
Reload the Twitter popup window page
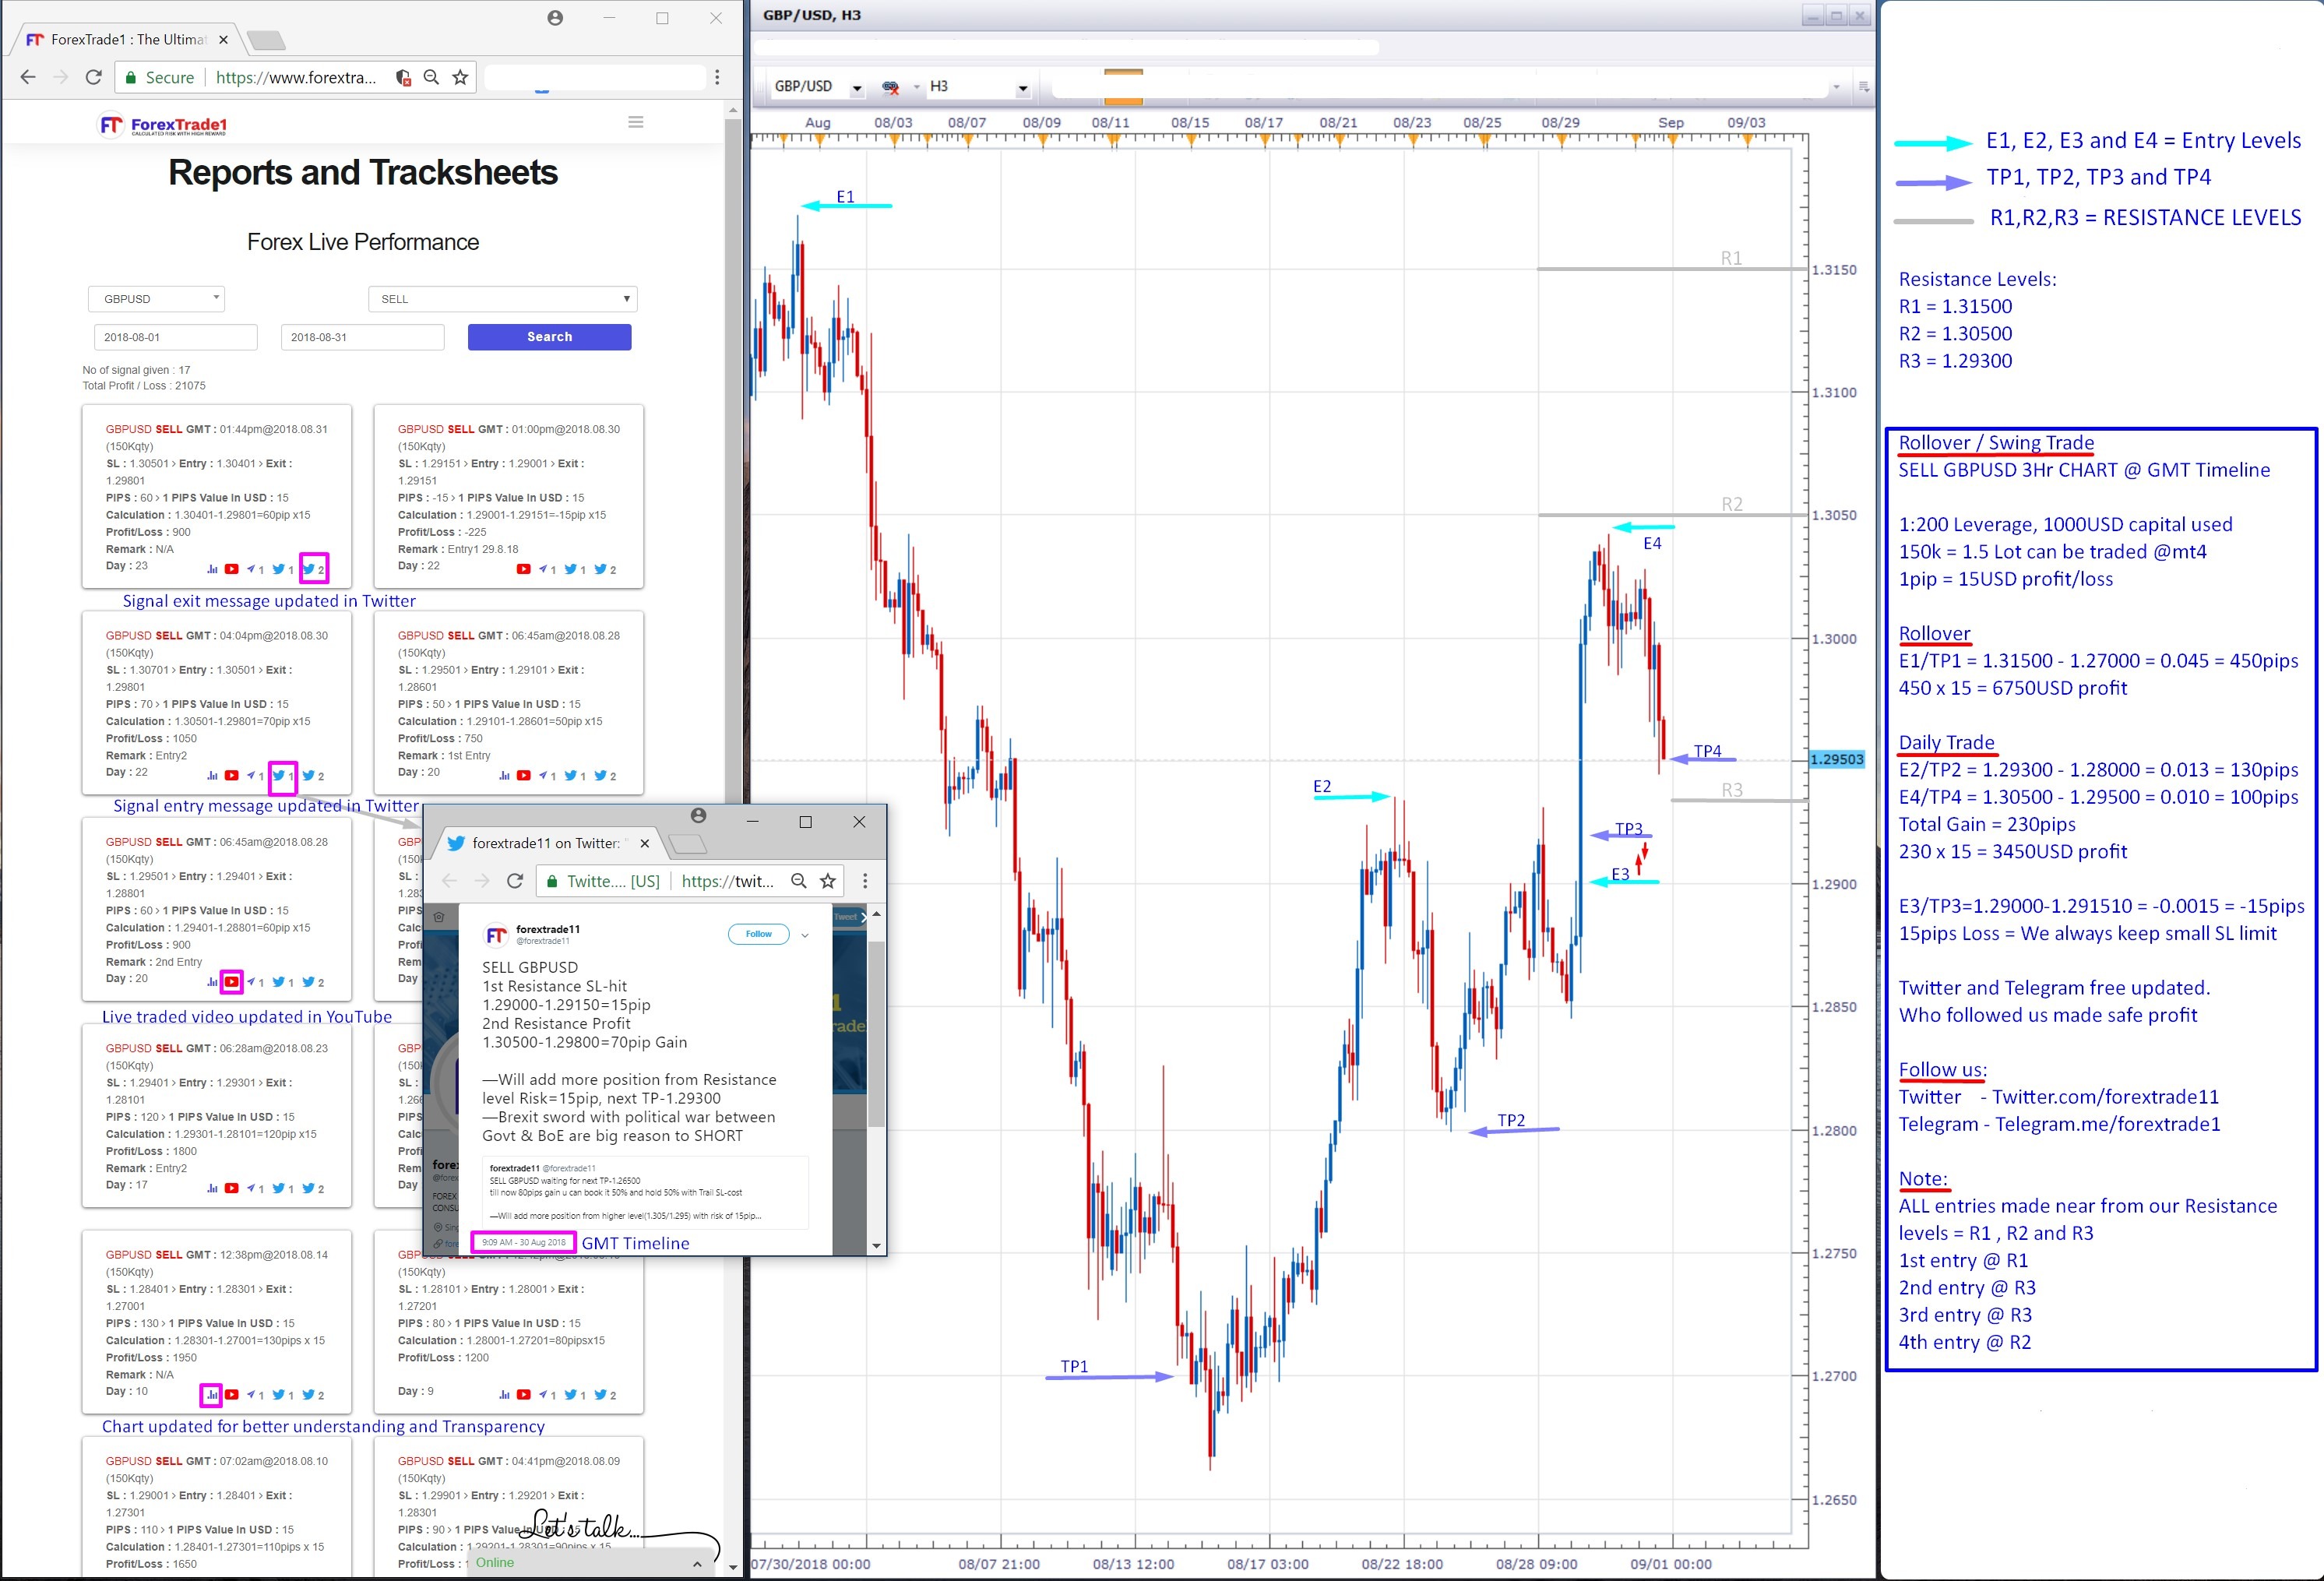[x=515, y=881]
